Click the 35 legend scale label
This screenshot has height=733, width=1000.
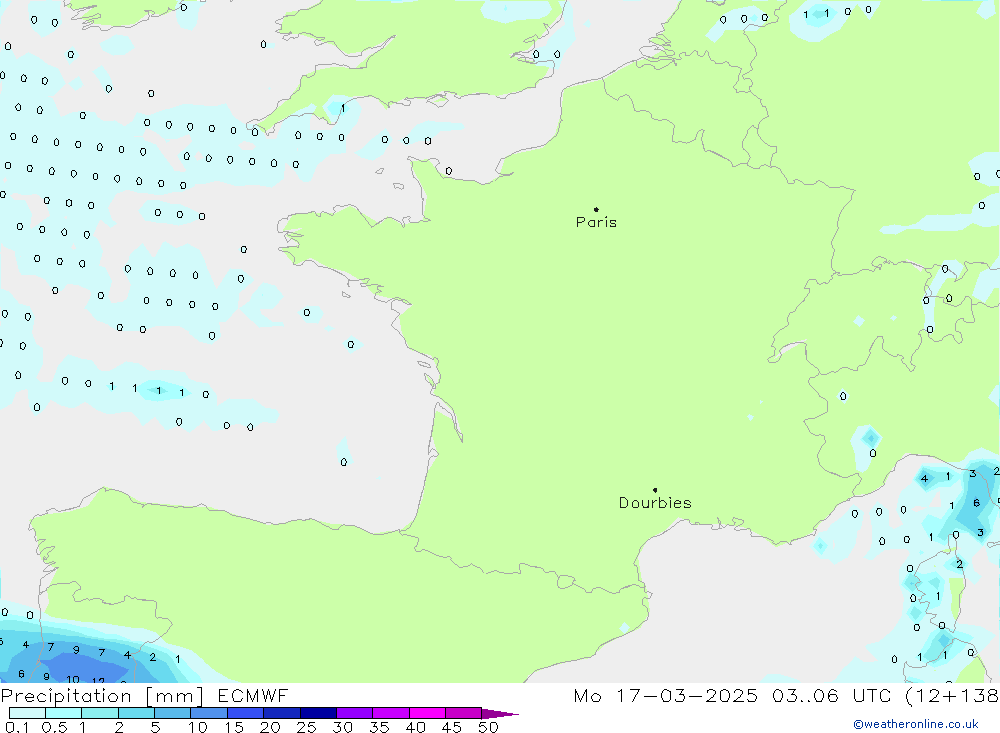pyautogui.click(x=379, y=727)
